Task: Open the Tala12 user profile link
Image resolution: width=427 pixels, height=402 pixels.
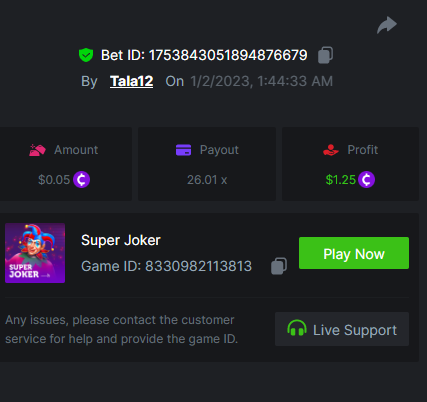Action: [132, 81]
